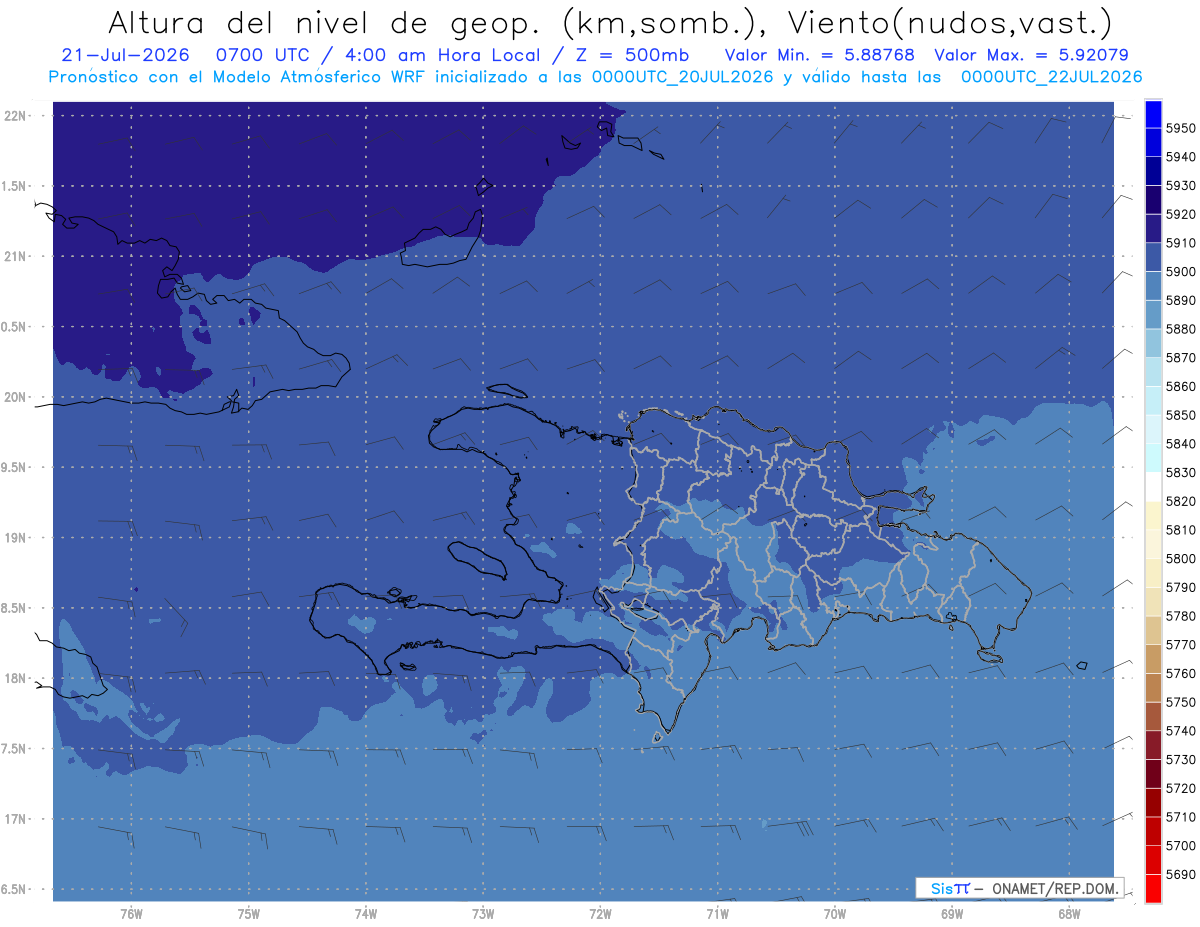Pick the colorbar swatch between 5760 and 5770

pos(1153,659)
